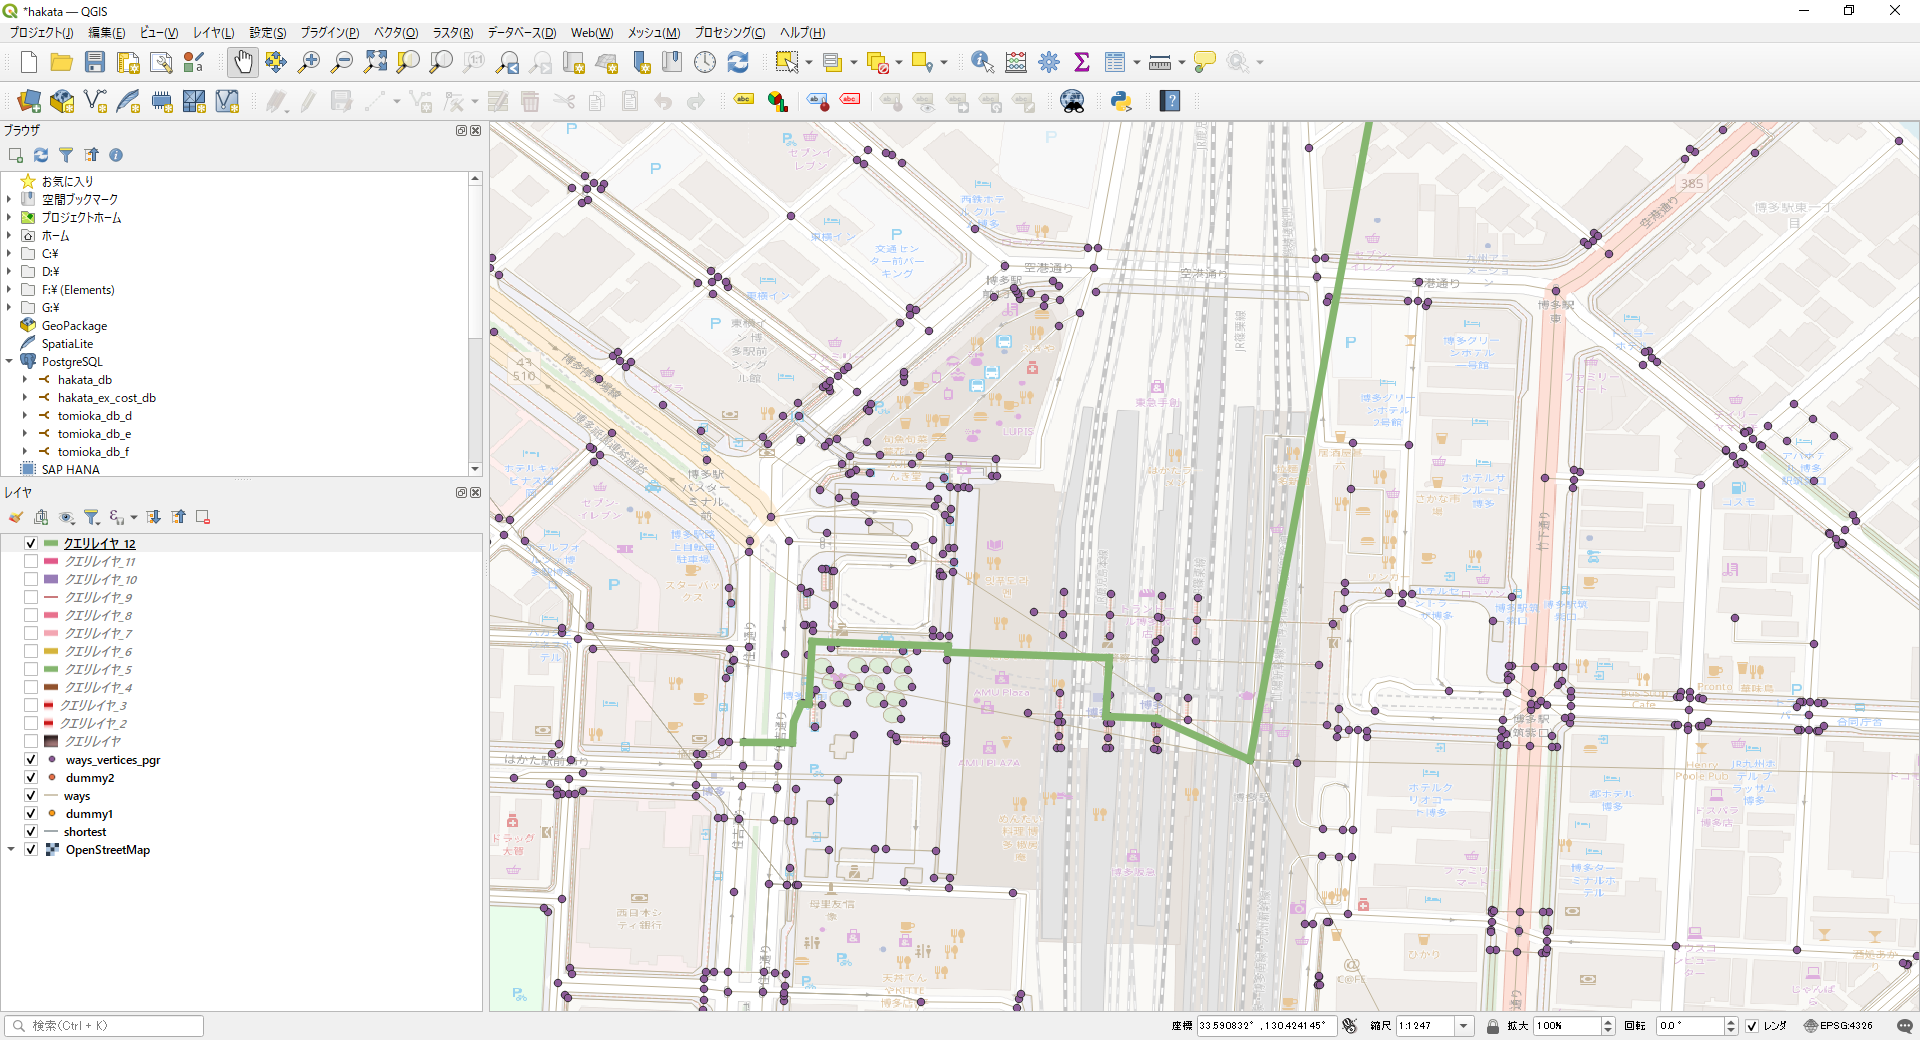Click the Refresh map icon
The width and height of the screenshot is (1920, 1040).
pos(738,62)
